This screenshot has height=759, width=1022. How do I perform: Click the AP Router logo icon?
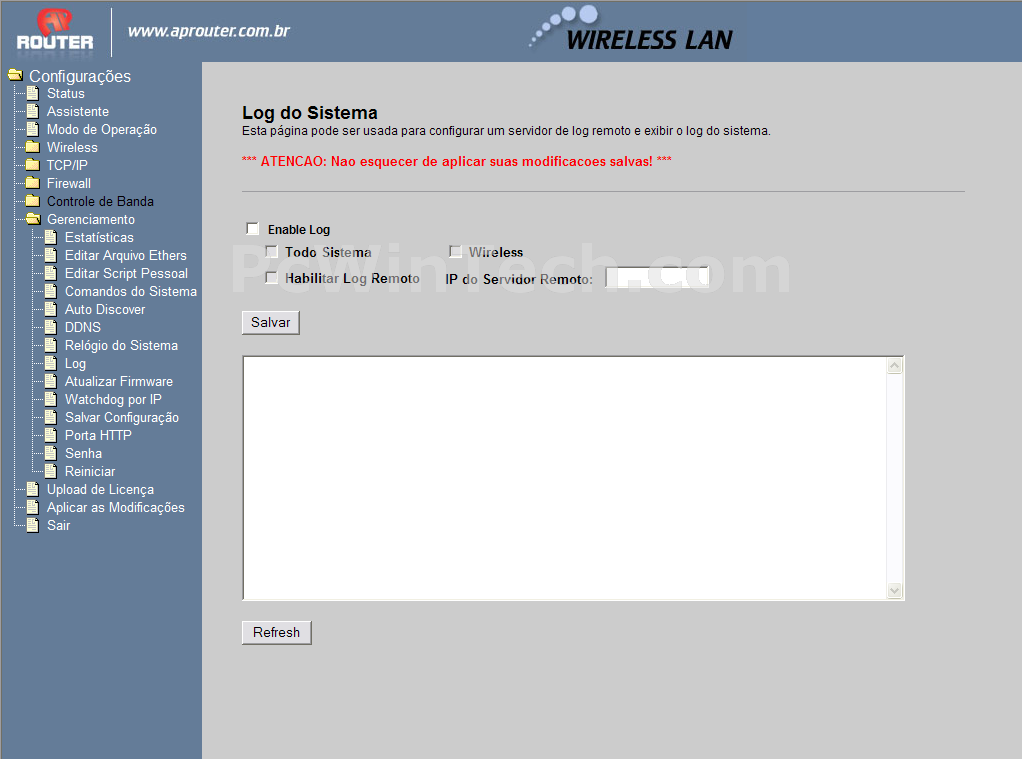click(55, 30)
